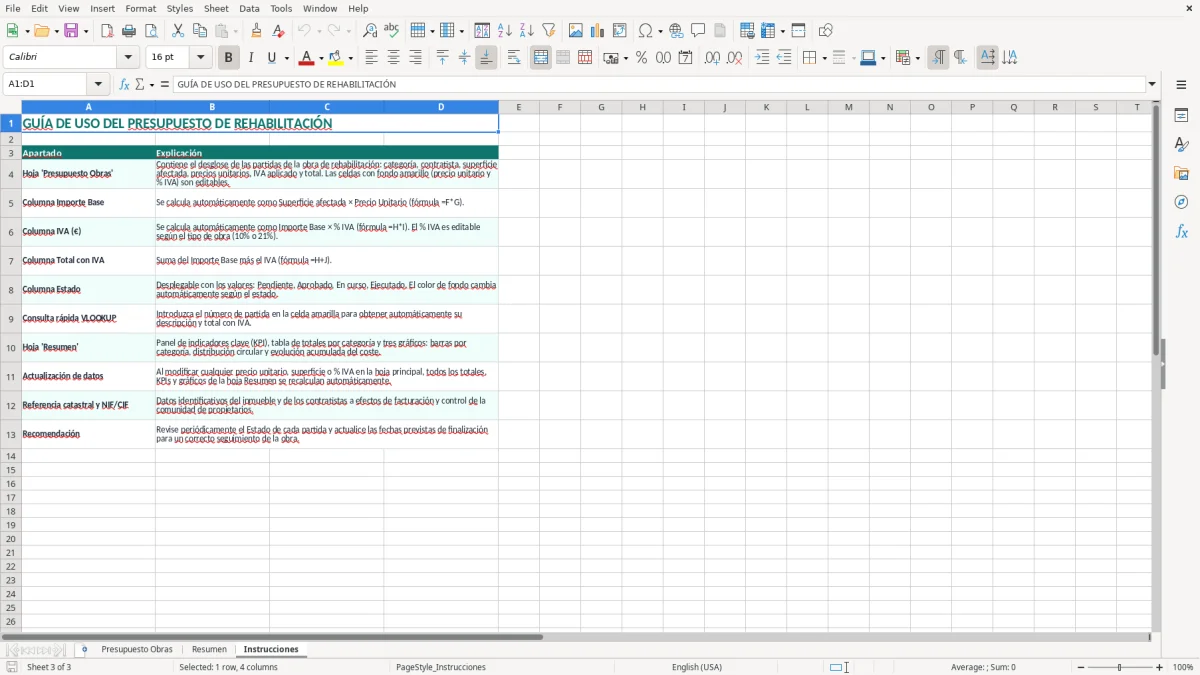Click Sort Ascending icon

[505, 31]
